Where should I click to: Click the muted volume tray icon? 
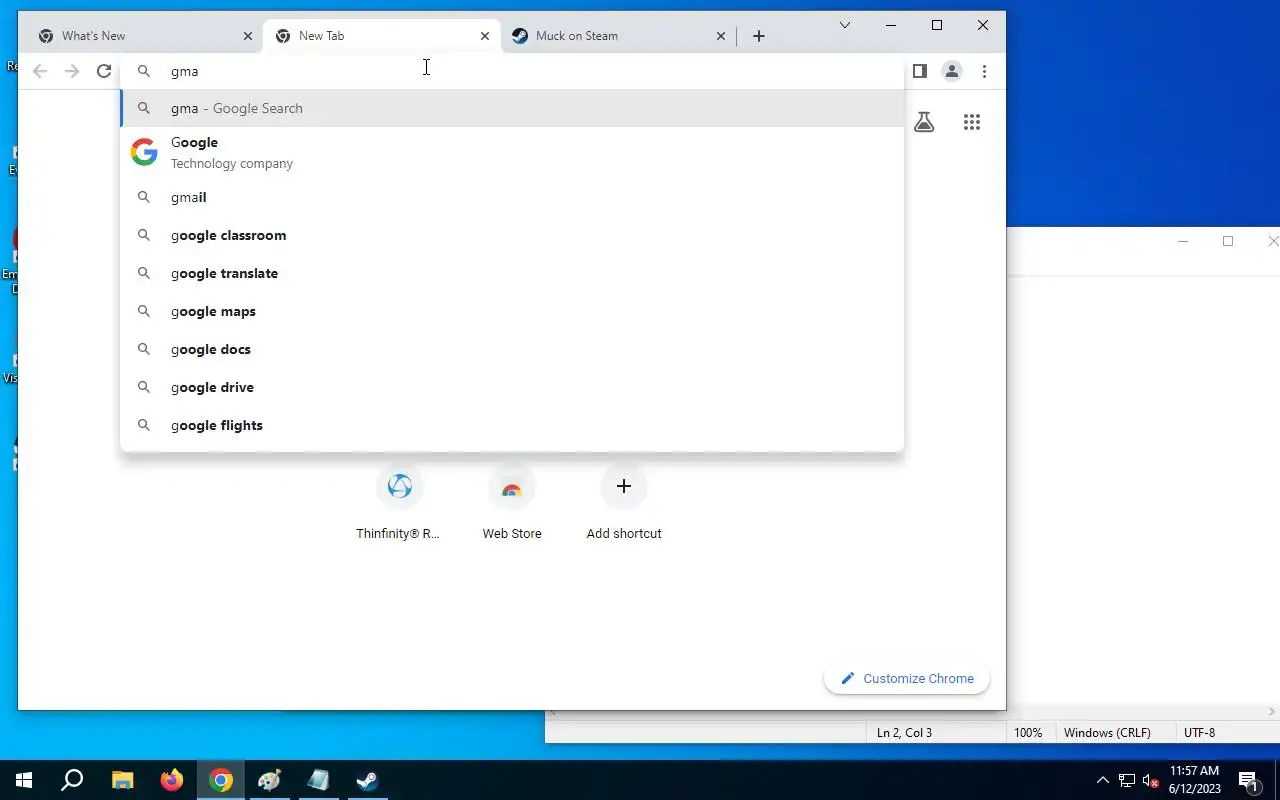pyautogui.click(x=1151, y=780)
